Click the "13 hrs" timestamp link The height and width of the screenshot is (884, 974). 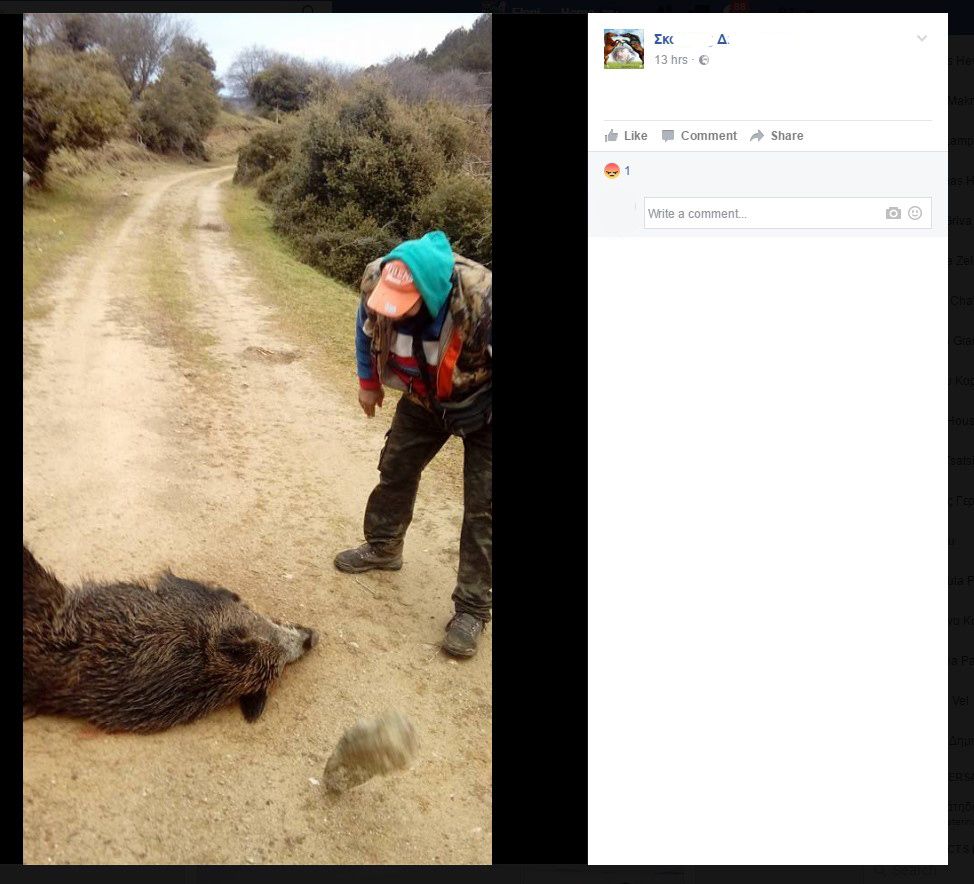(x=670, y=60)
